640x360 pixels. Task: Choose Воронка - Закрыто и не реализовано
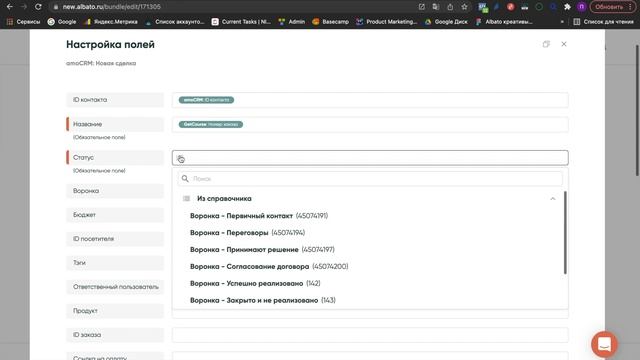262,300
